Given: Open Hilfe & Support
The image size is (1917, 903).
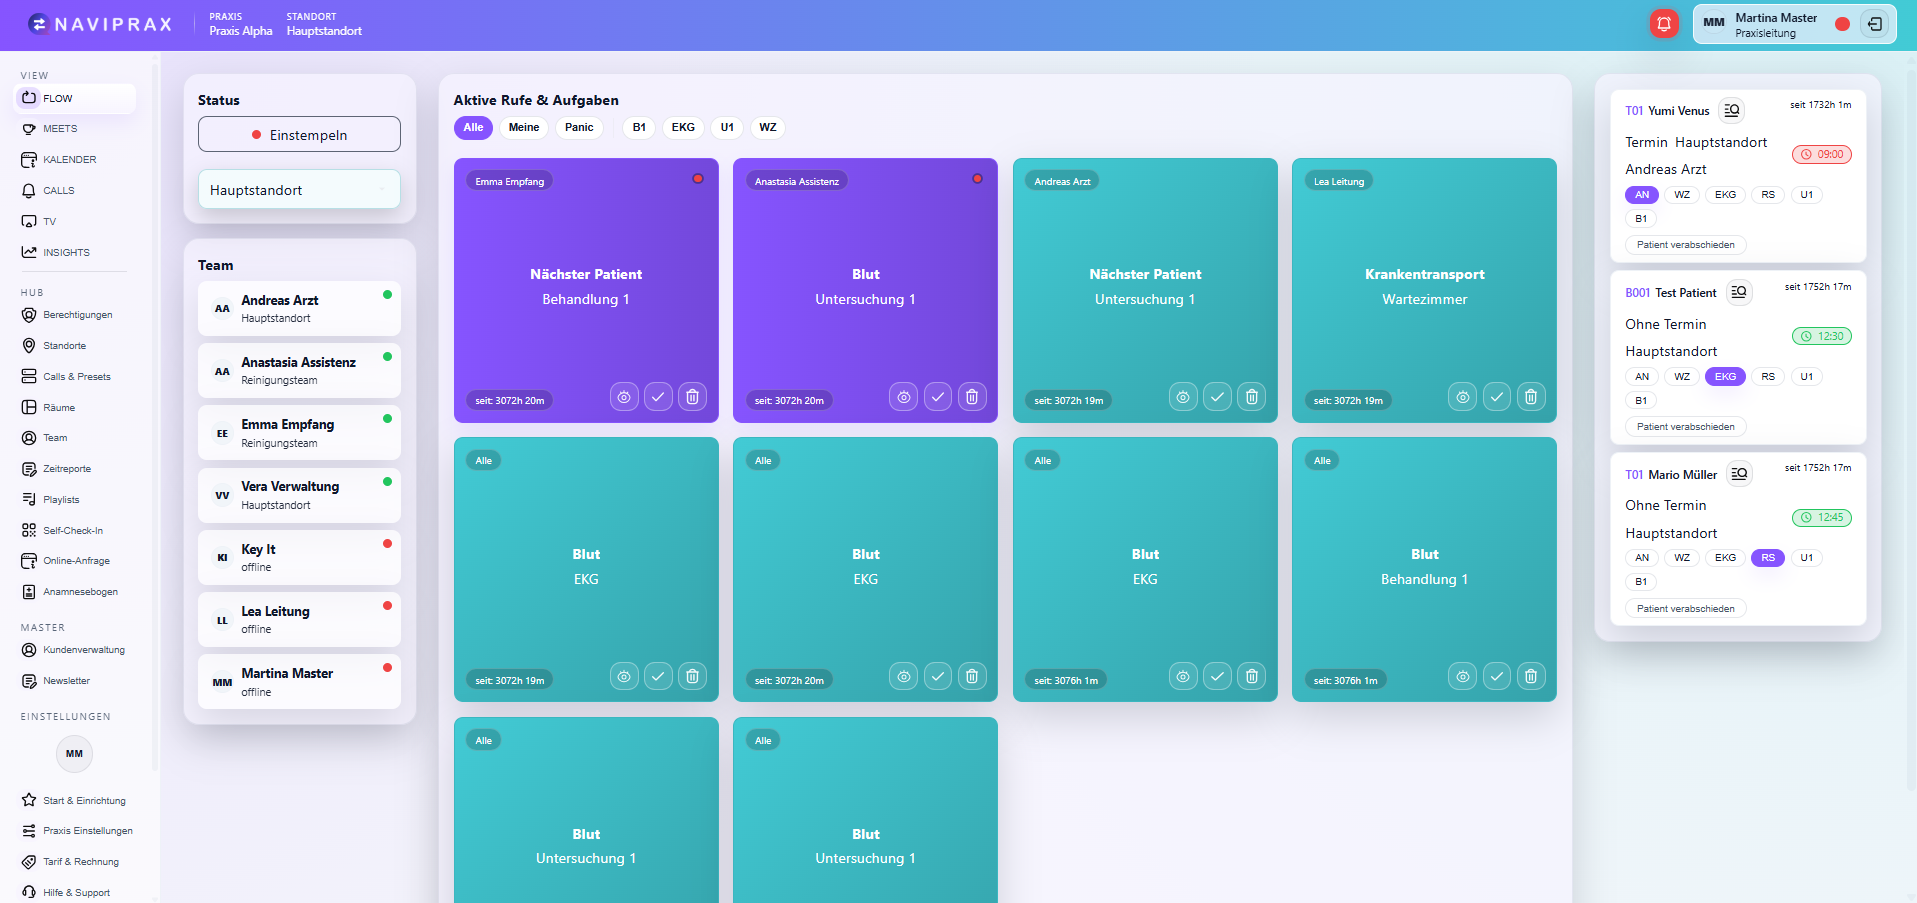Looking at the screenshot, I should point(76,892).
